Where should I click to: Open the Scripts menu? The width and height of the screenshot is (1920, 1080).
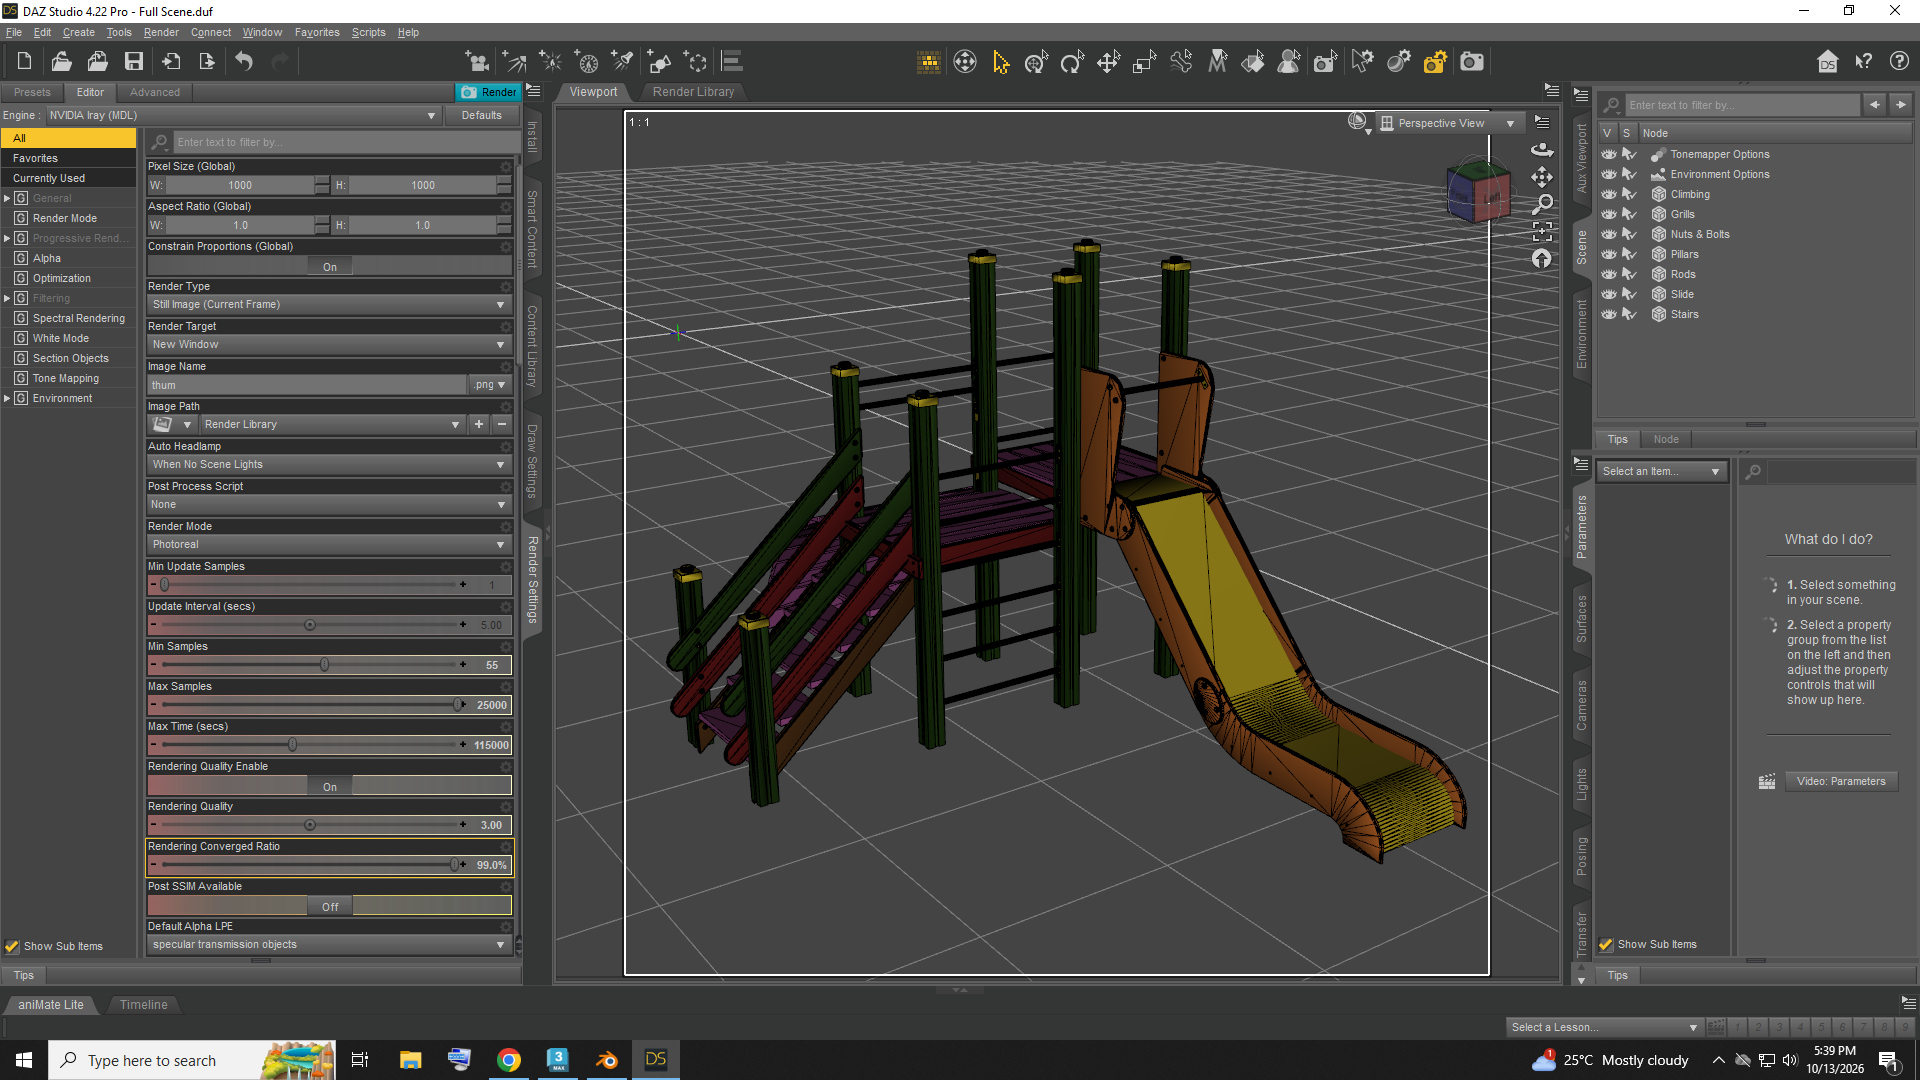[368, 32]
